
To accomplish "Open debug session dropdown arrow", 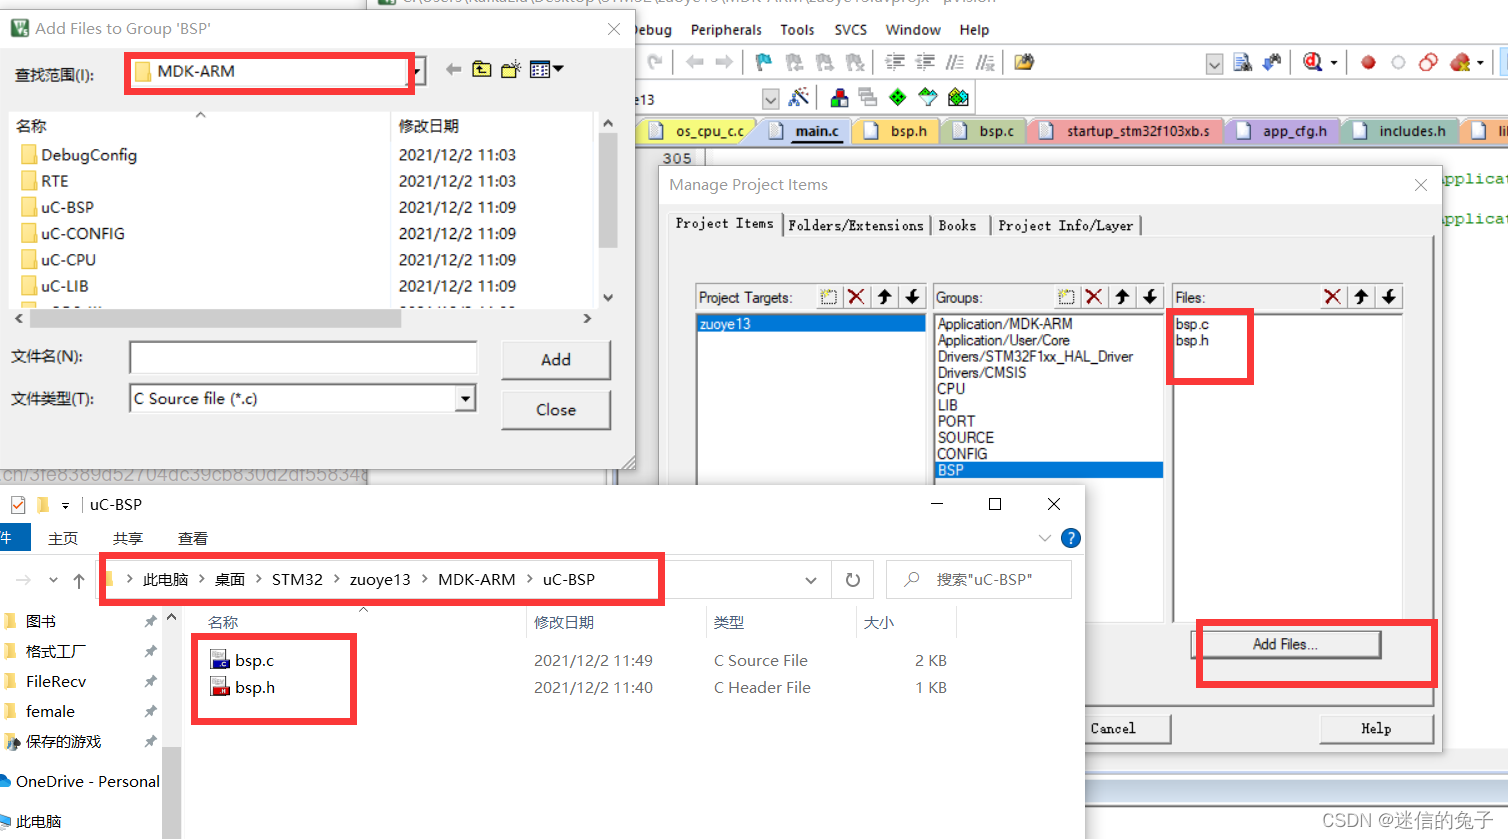I will coord(1334,63).
